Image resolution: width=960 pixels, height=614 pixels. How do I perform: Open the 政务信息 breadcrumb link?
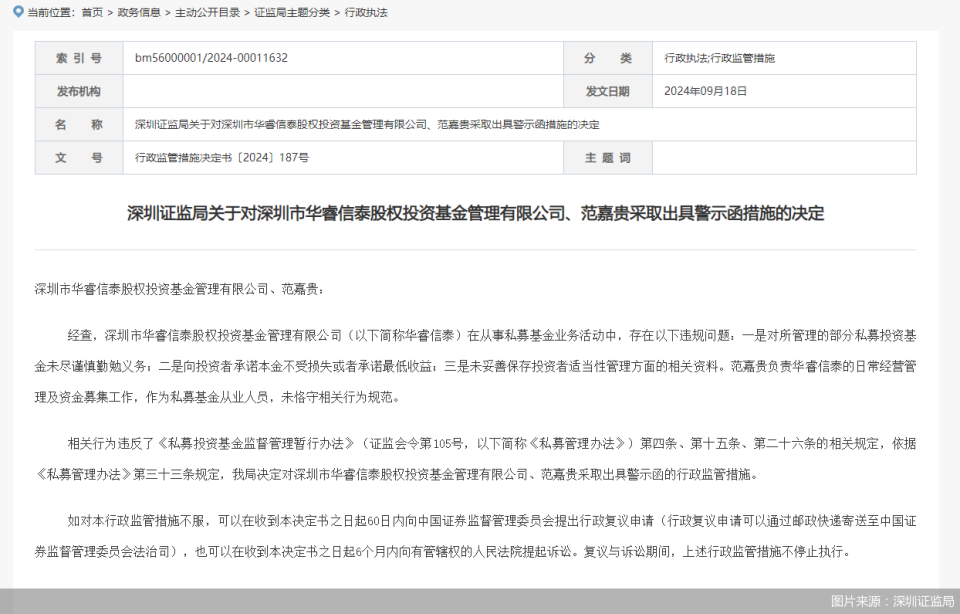coord(139,12)
